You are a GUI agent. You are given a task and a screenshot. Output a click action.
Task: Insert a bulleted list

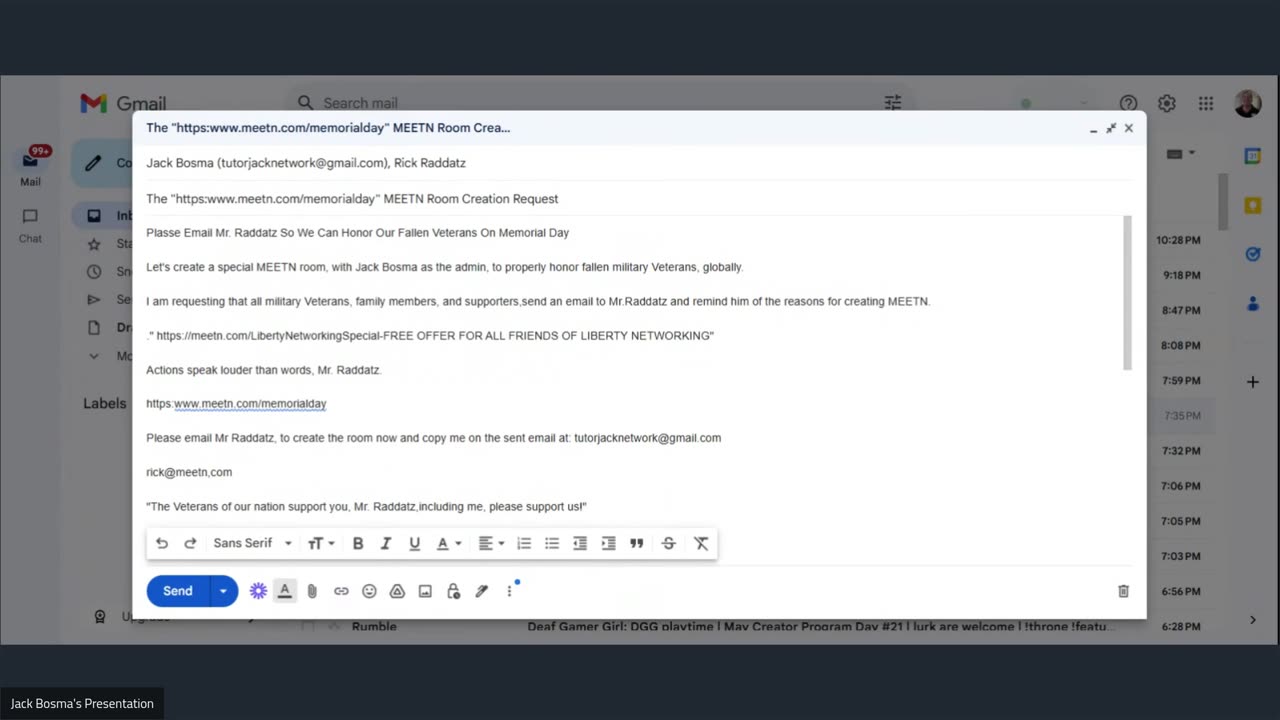coord(551,543)
